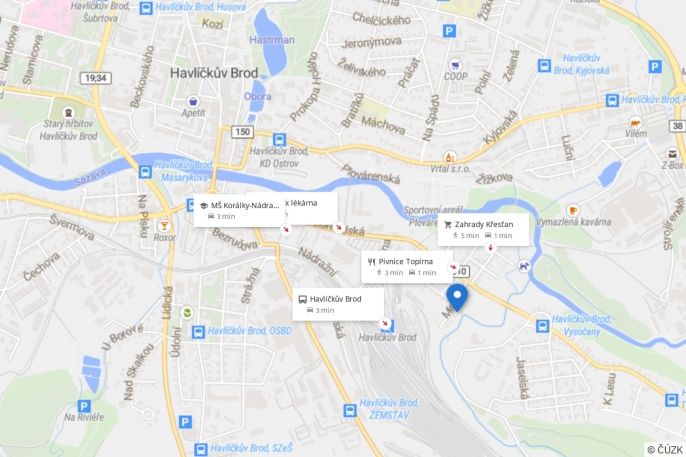Image resolution: width=686 pixels, height=457 pixels.
Task: Click the Vysočany bus stop icon
Action: coord(542,326)
